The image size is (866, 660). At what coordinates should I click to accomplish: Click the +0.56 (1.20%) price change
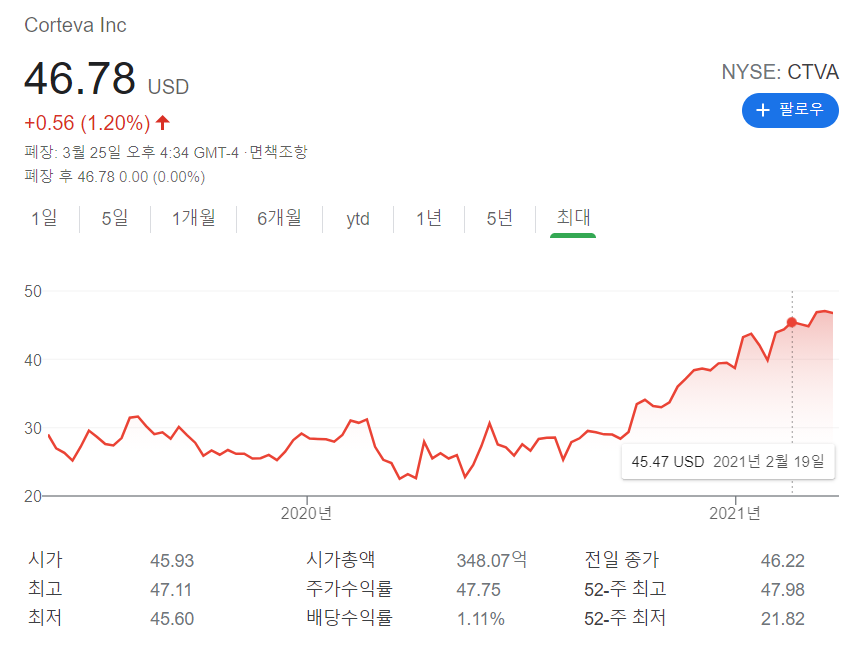pos(87,123)
